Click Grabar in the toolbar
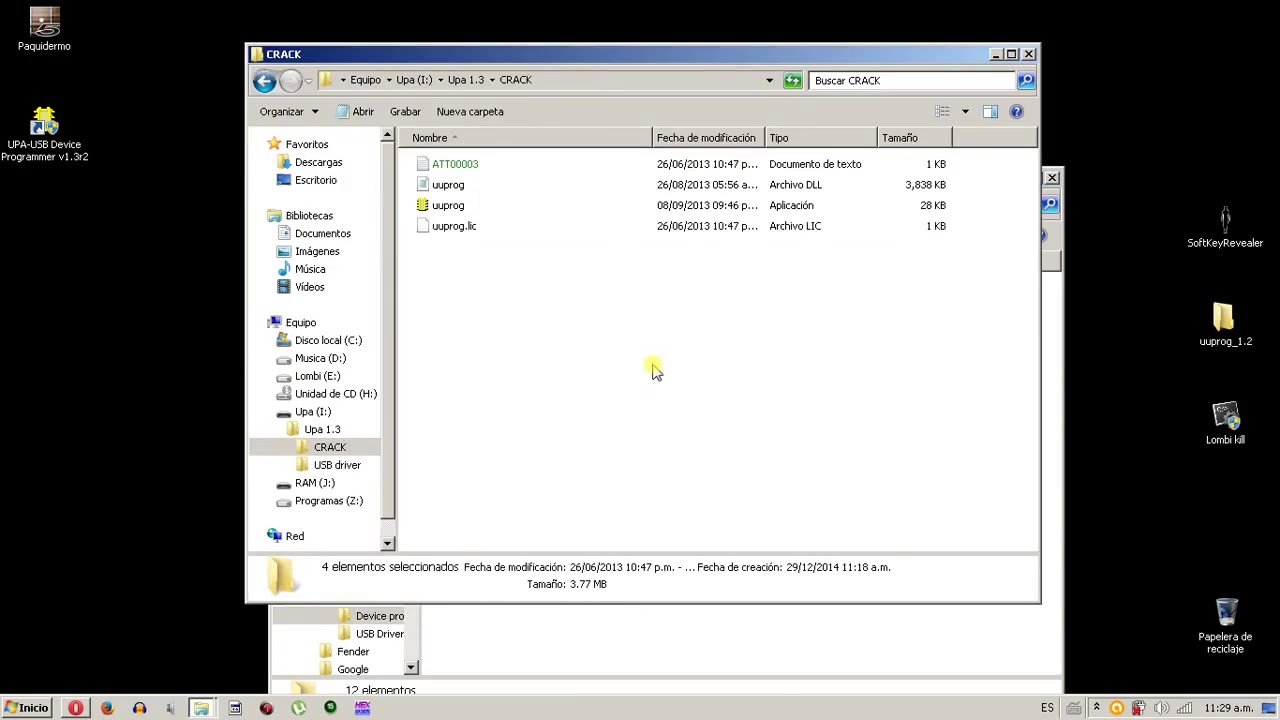Image resolution: width=1280 pixels, height=720 pixels. [405, 112]
